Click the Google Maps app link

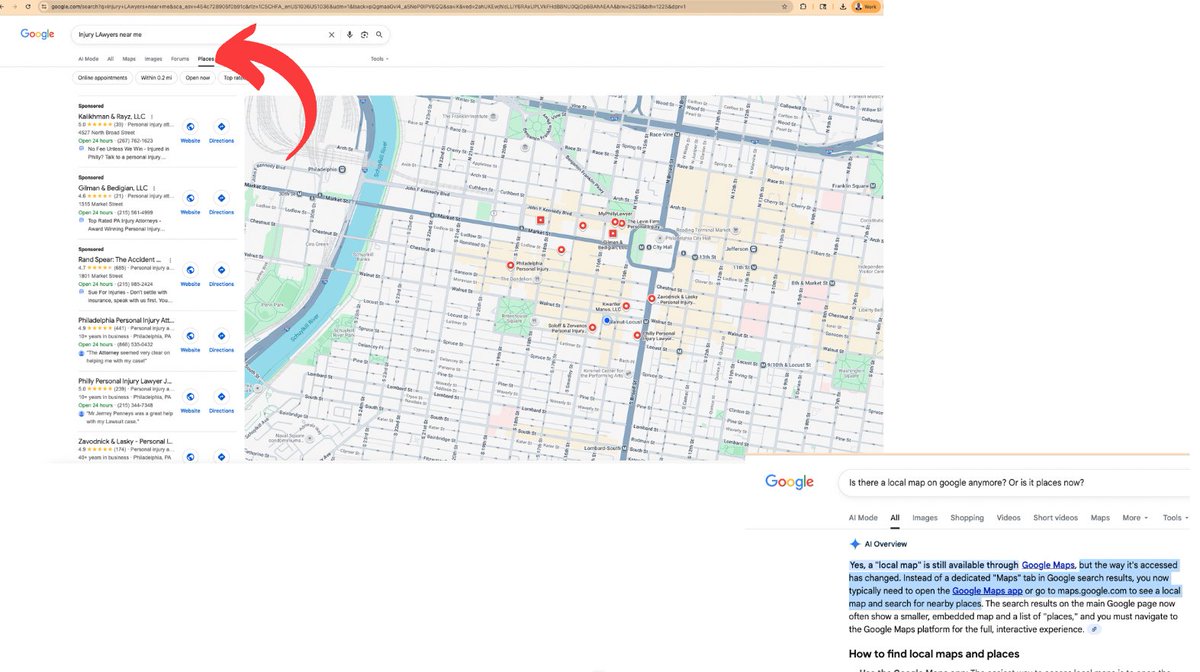tap(989, 590)
